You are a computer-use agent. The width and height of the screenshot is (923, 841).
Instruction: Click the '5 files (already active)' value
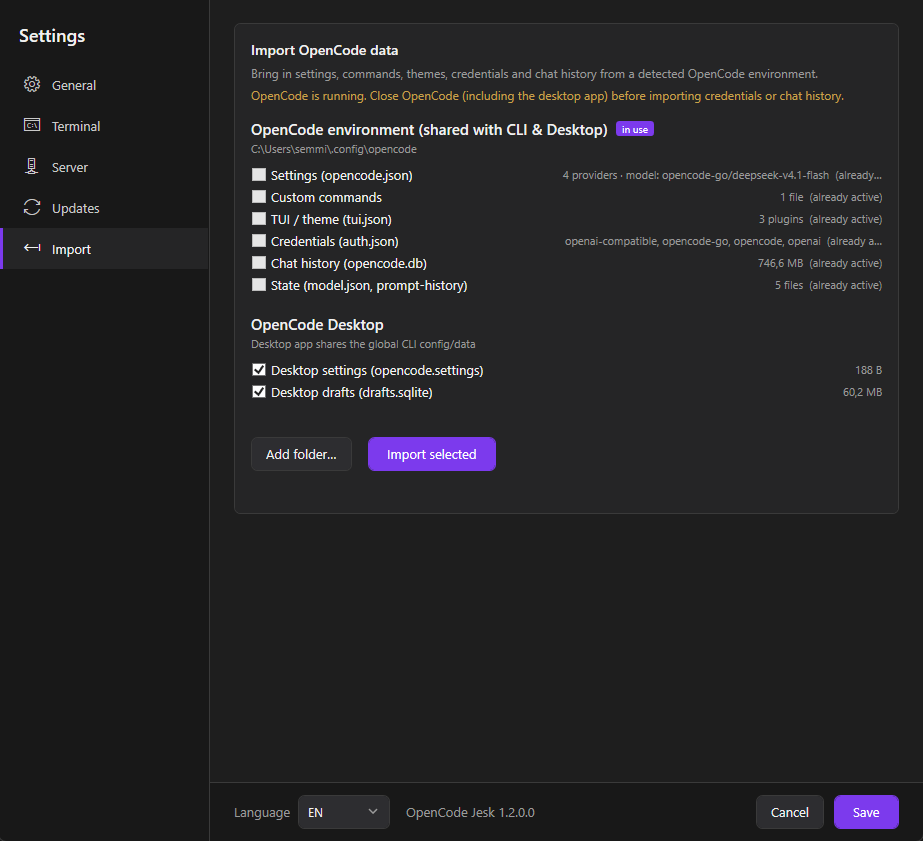828,285
